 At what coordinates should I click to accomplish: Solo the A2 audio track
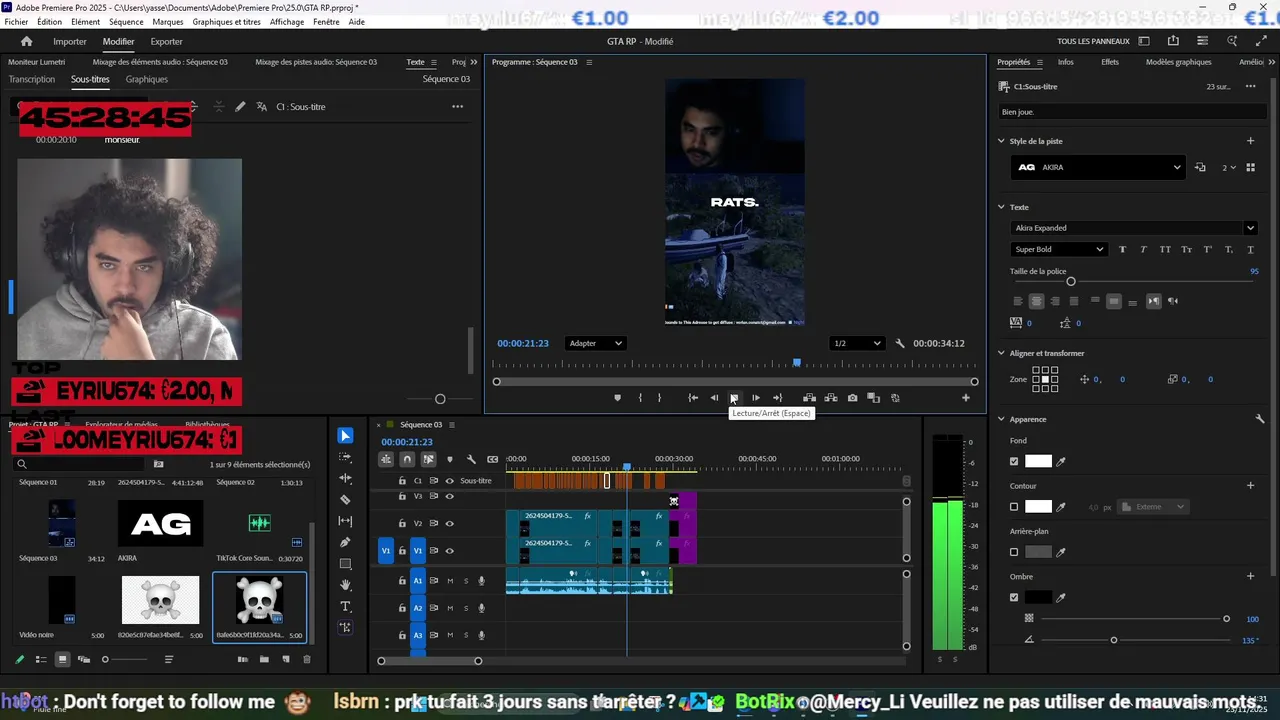tap(465, 608)
